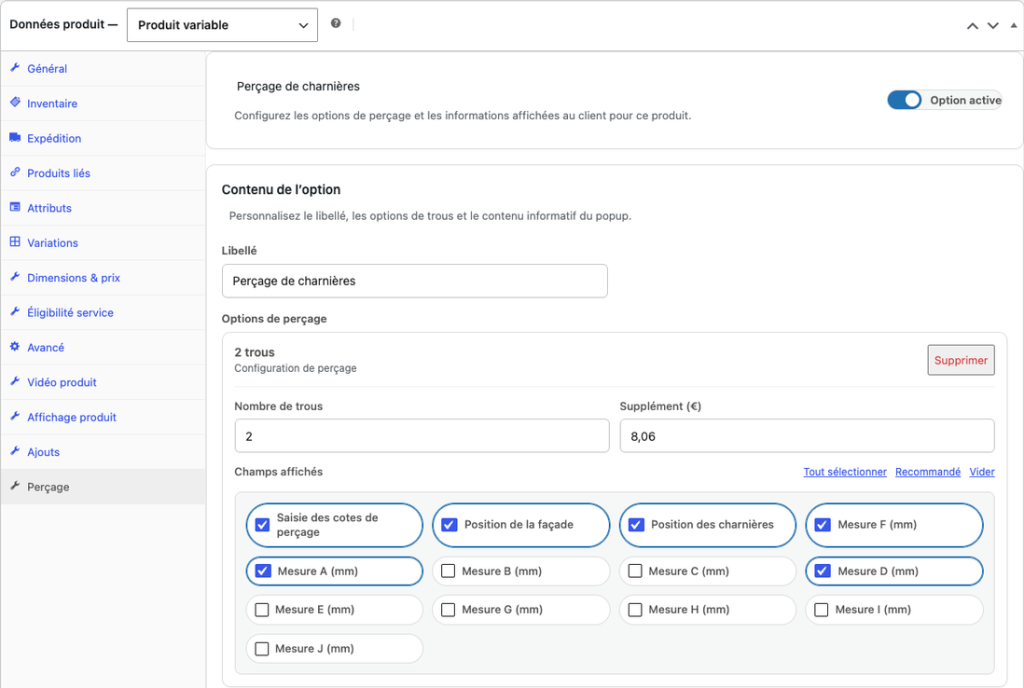Enable Mesure G (mm) field
This screenshot has height=688, width=1024.
click(448, 610)
